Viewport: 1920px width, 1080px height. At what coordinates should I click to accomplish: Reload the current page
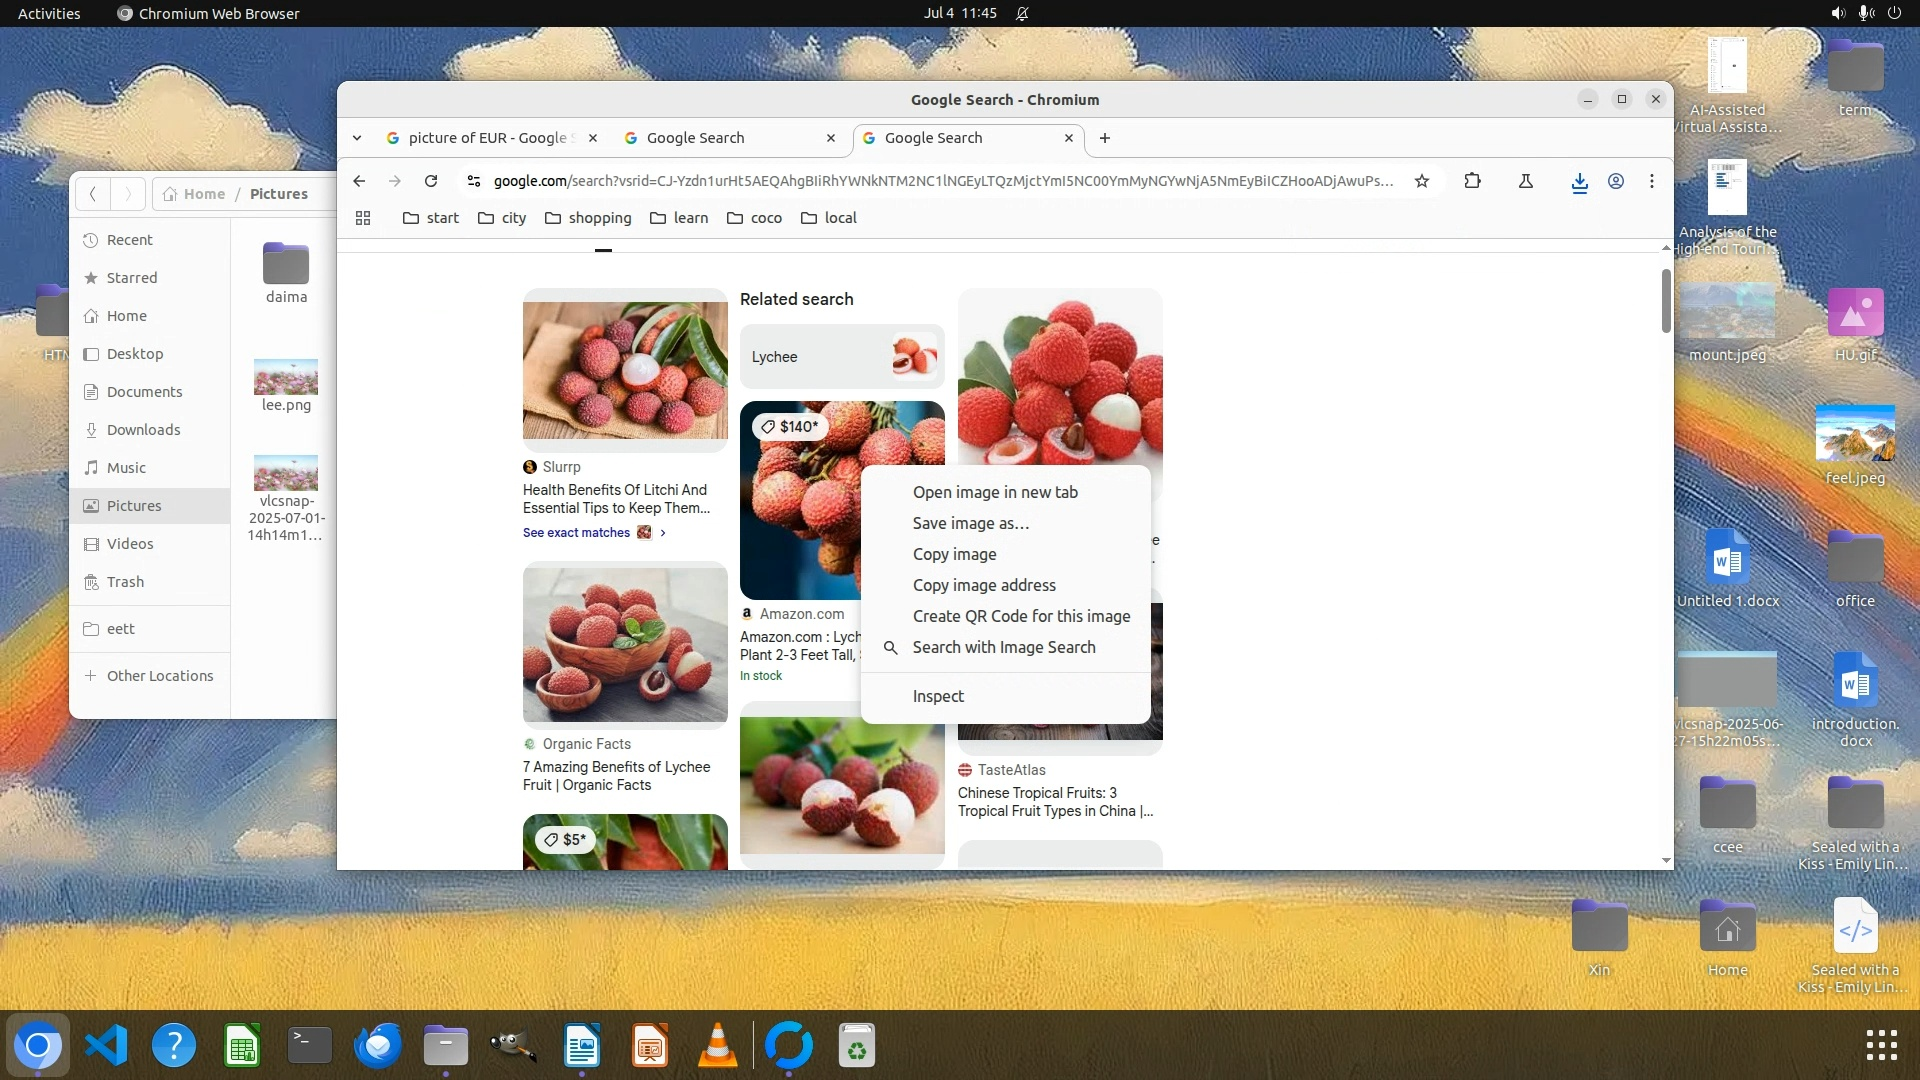[x=431, y=181]
